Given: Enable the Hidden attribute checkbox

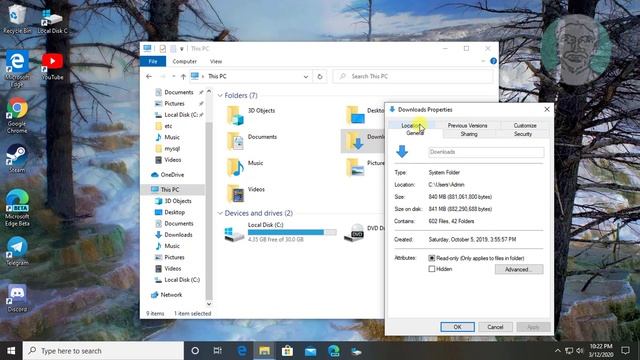Looking at the screenshot, I should pos(431,269).
